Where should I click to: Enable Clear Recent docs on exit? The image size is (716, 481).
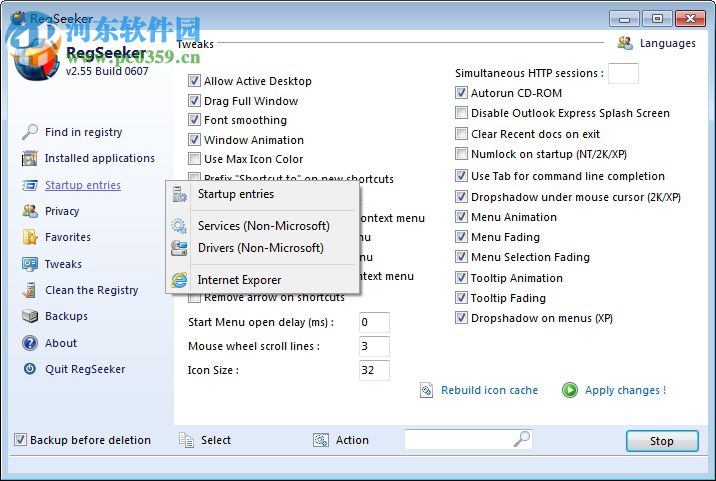point(462,134)
